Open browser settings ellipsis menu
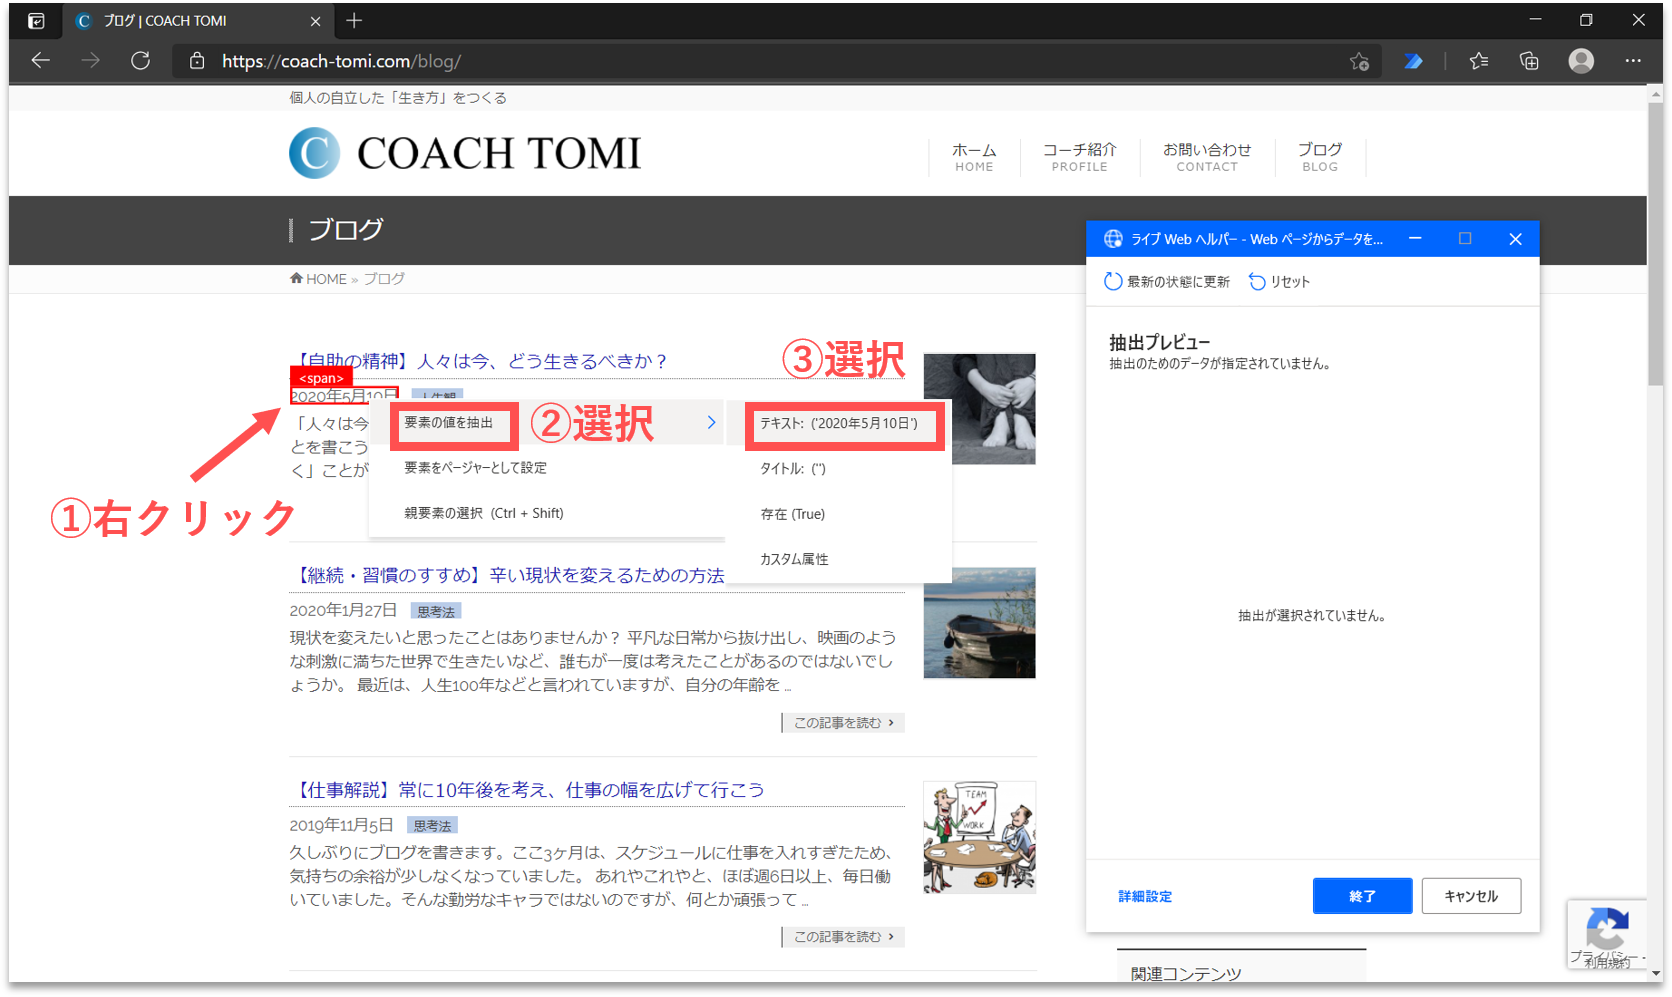The height and width of the screenshot is (997, 1672). click(x=1633, y=61)
